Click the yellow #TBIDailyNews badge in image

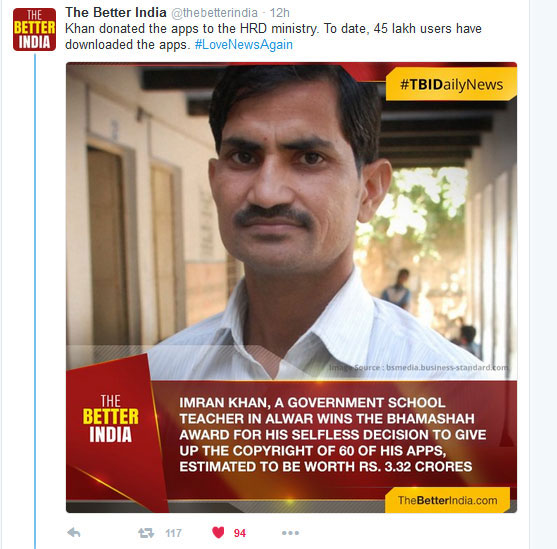click(x=451, y=85)
